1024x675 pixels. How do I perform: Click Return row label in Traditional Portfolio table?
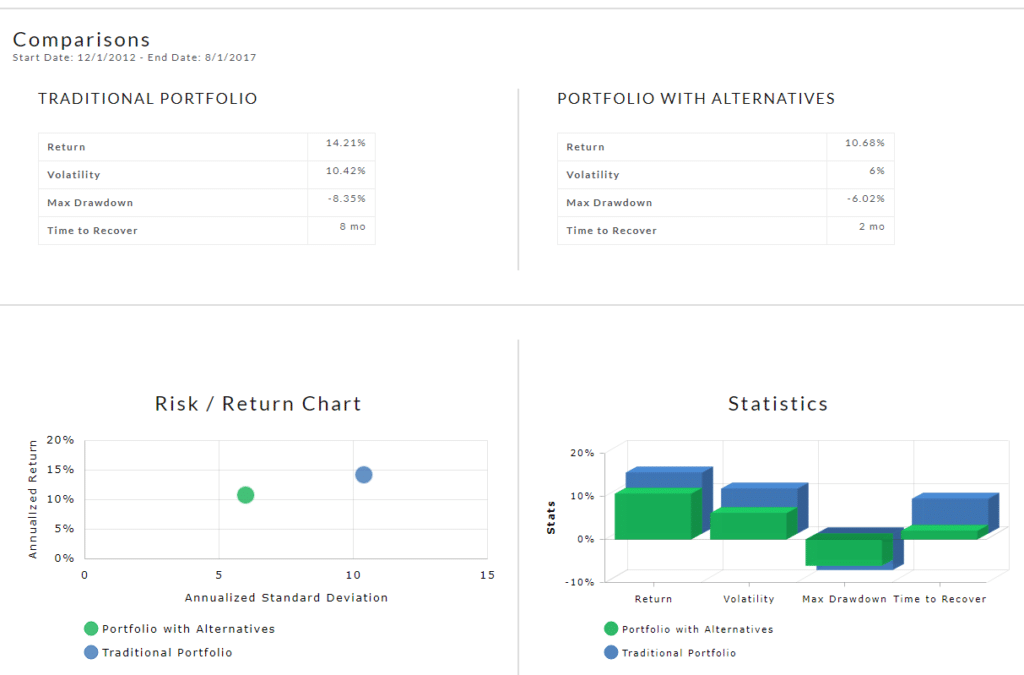[66, 148]
